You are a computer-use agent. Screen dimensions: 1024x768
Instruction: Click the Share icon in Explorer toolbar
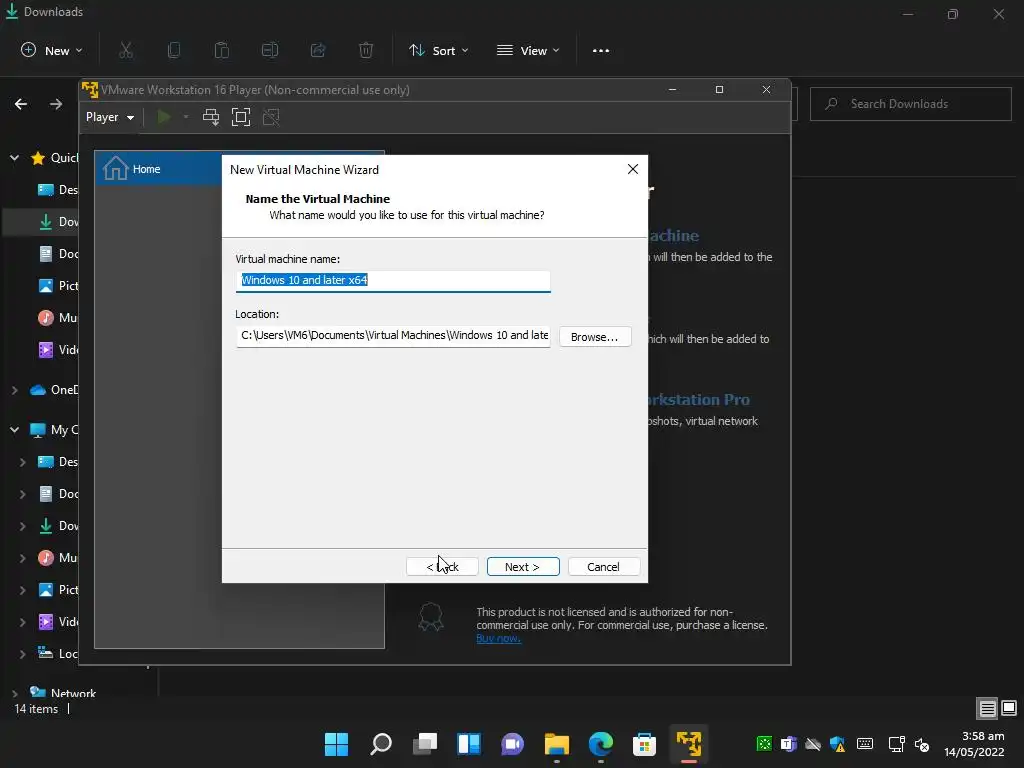point(318,50)
